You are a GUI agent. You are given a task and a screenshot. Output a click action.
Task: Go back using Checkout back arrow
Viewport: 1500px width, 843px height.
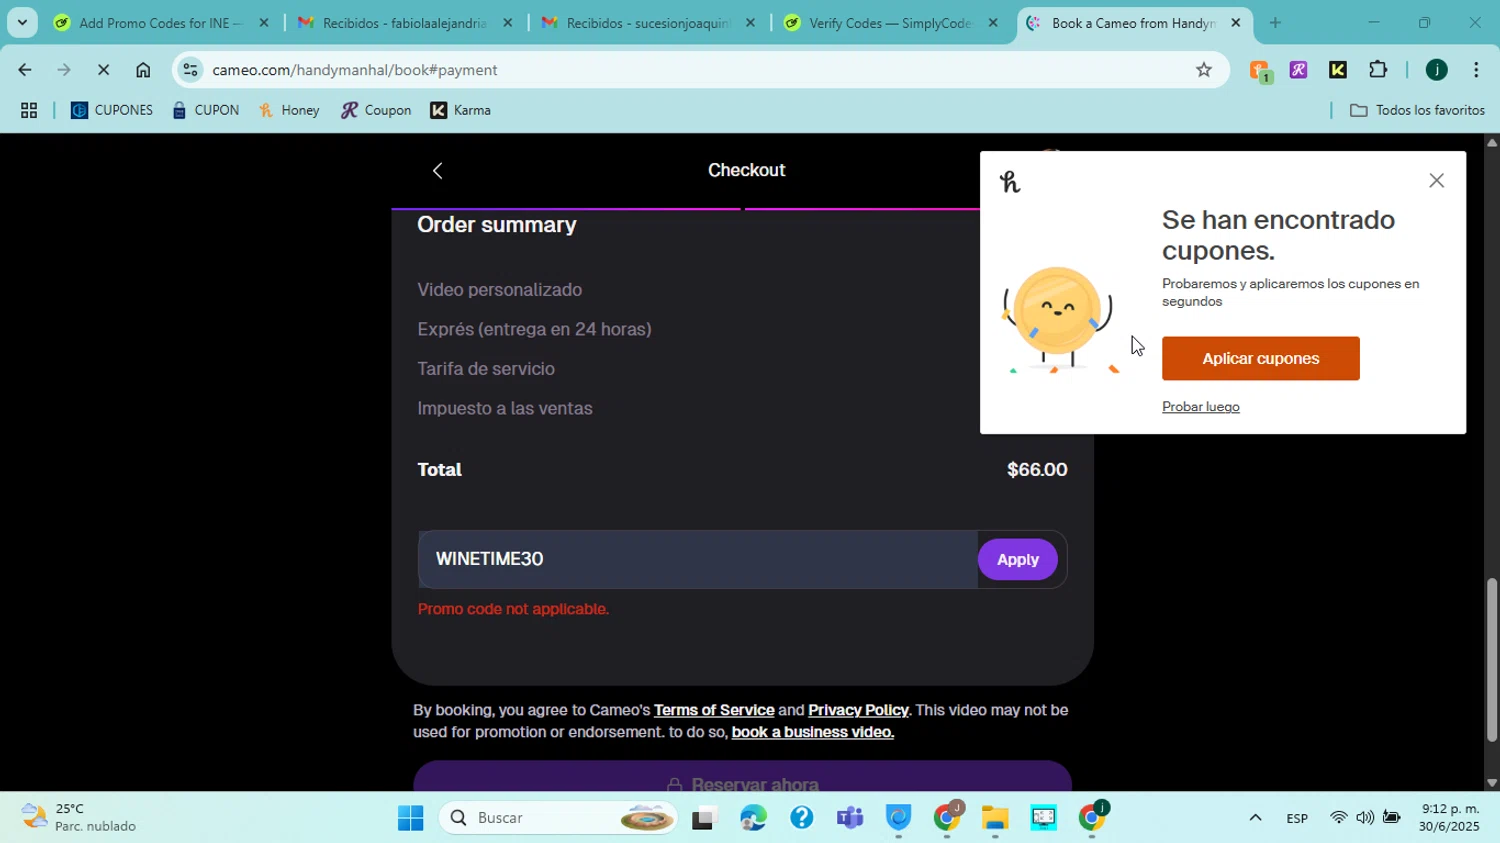pos(437,171)
